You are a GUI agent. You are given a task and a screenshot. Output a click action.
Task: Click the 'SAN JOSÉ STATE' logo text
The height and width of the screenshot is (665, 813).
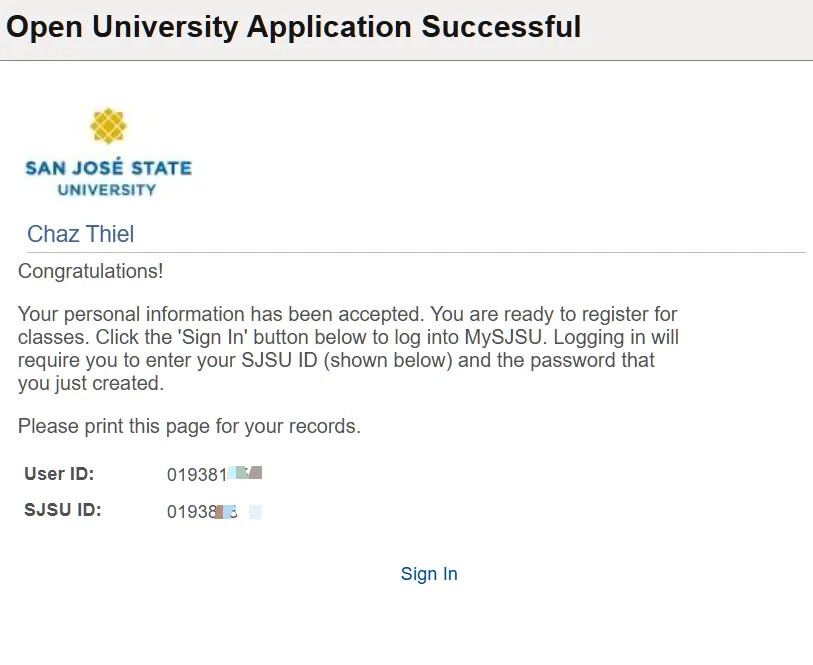coord(108,168)
